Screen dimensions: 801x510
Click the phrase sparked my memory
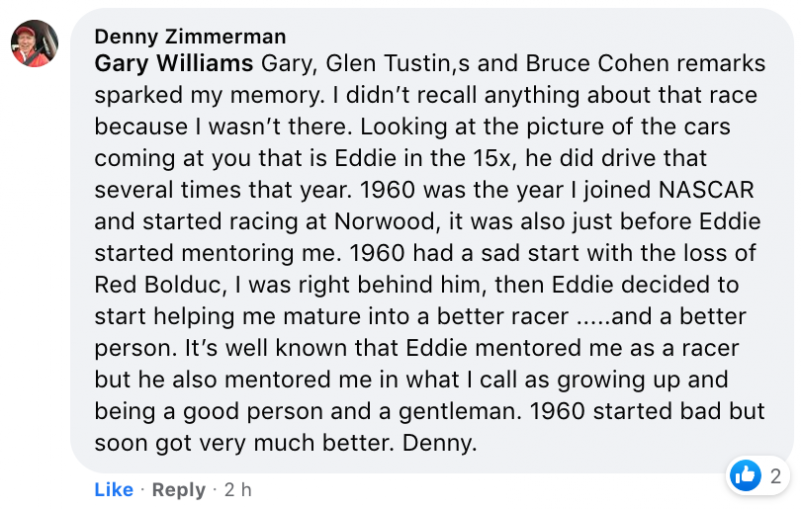tap(207, 96)
